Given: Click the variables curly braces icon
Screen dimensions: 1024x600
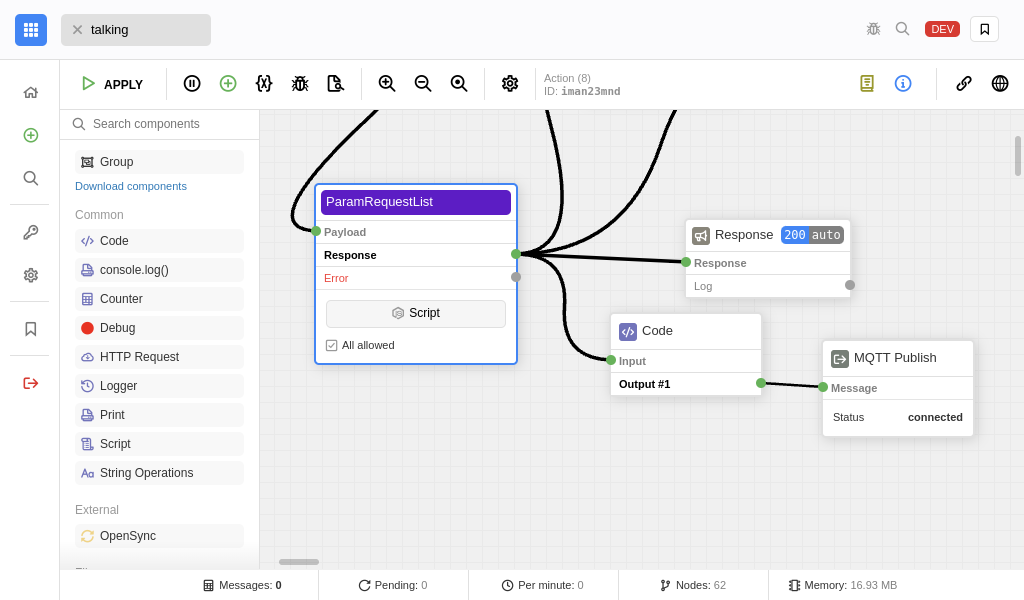Looking at the screenshot, I should point(264,84).
